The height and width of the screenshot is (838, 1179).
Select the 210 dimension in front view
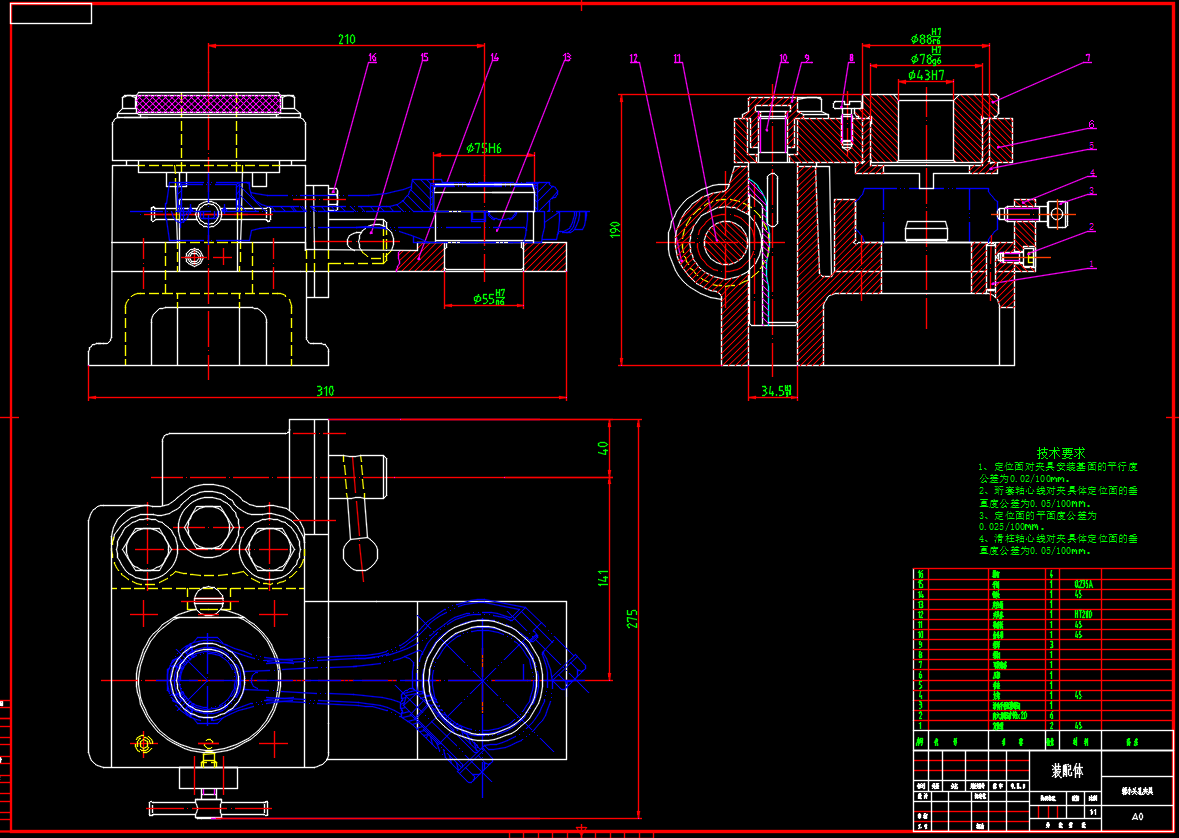point(347,40)
